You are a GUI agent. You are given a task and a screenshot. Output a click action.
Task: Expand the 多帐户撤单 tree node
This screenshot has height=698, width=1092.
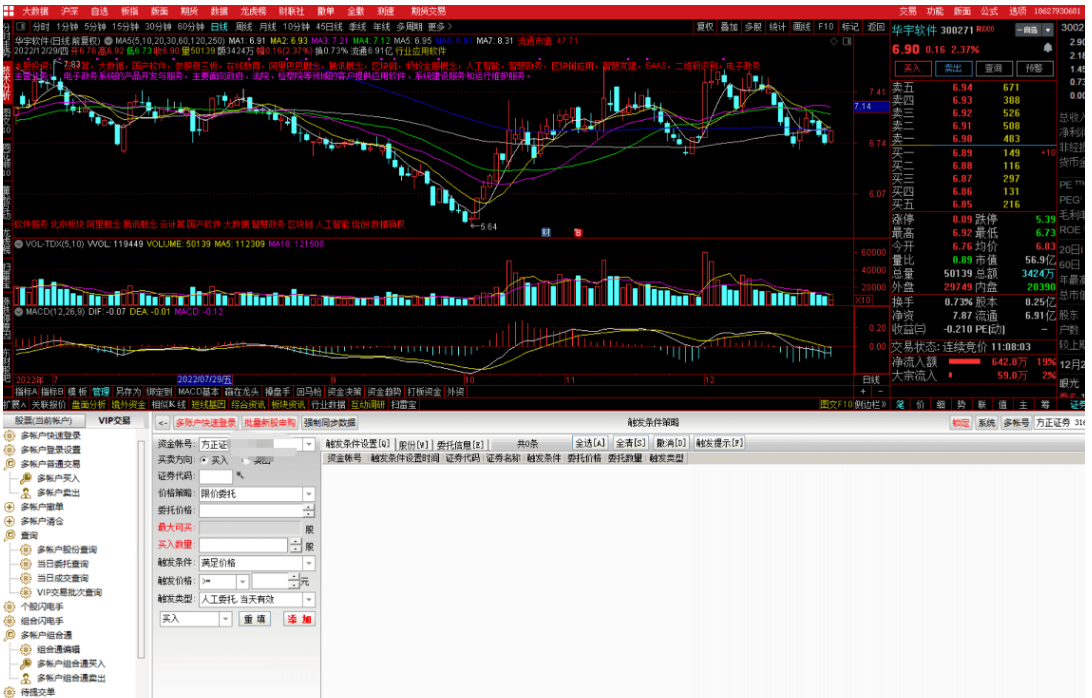(x=10, y=506)
